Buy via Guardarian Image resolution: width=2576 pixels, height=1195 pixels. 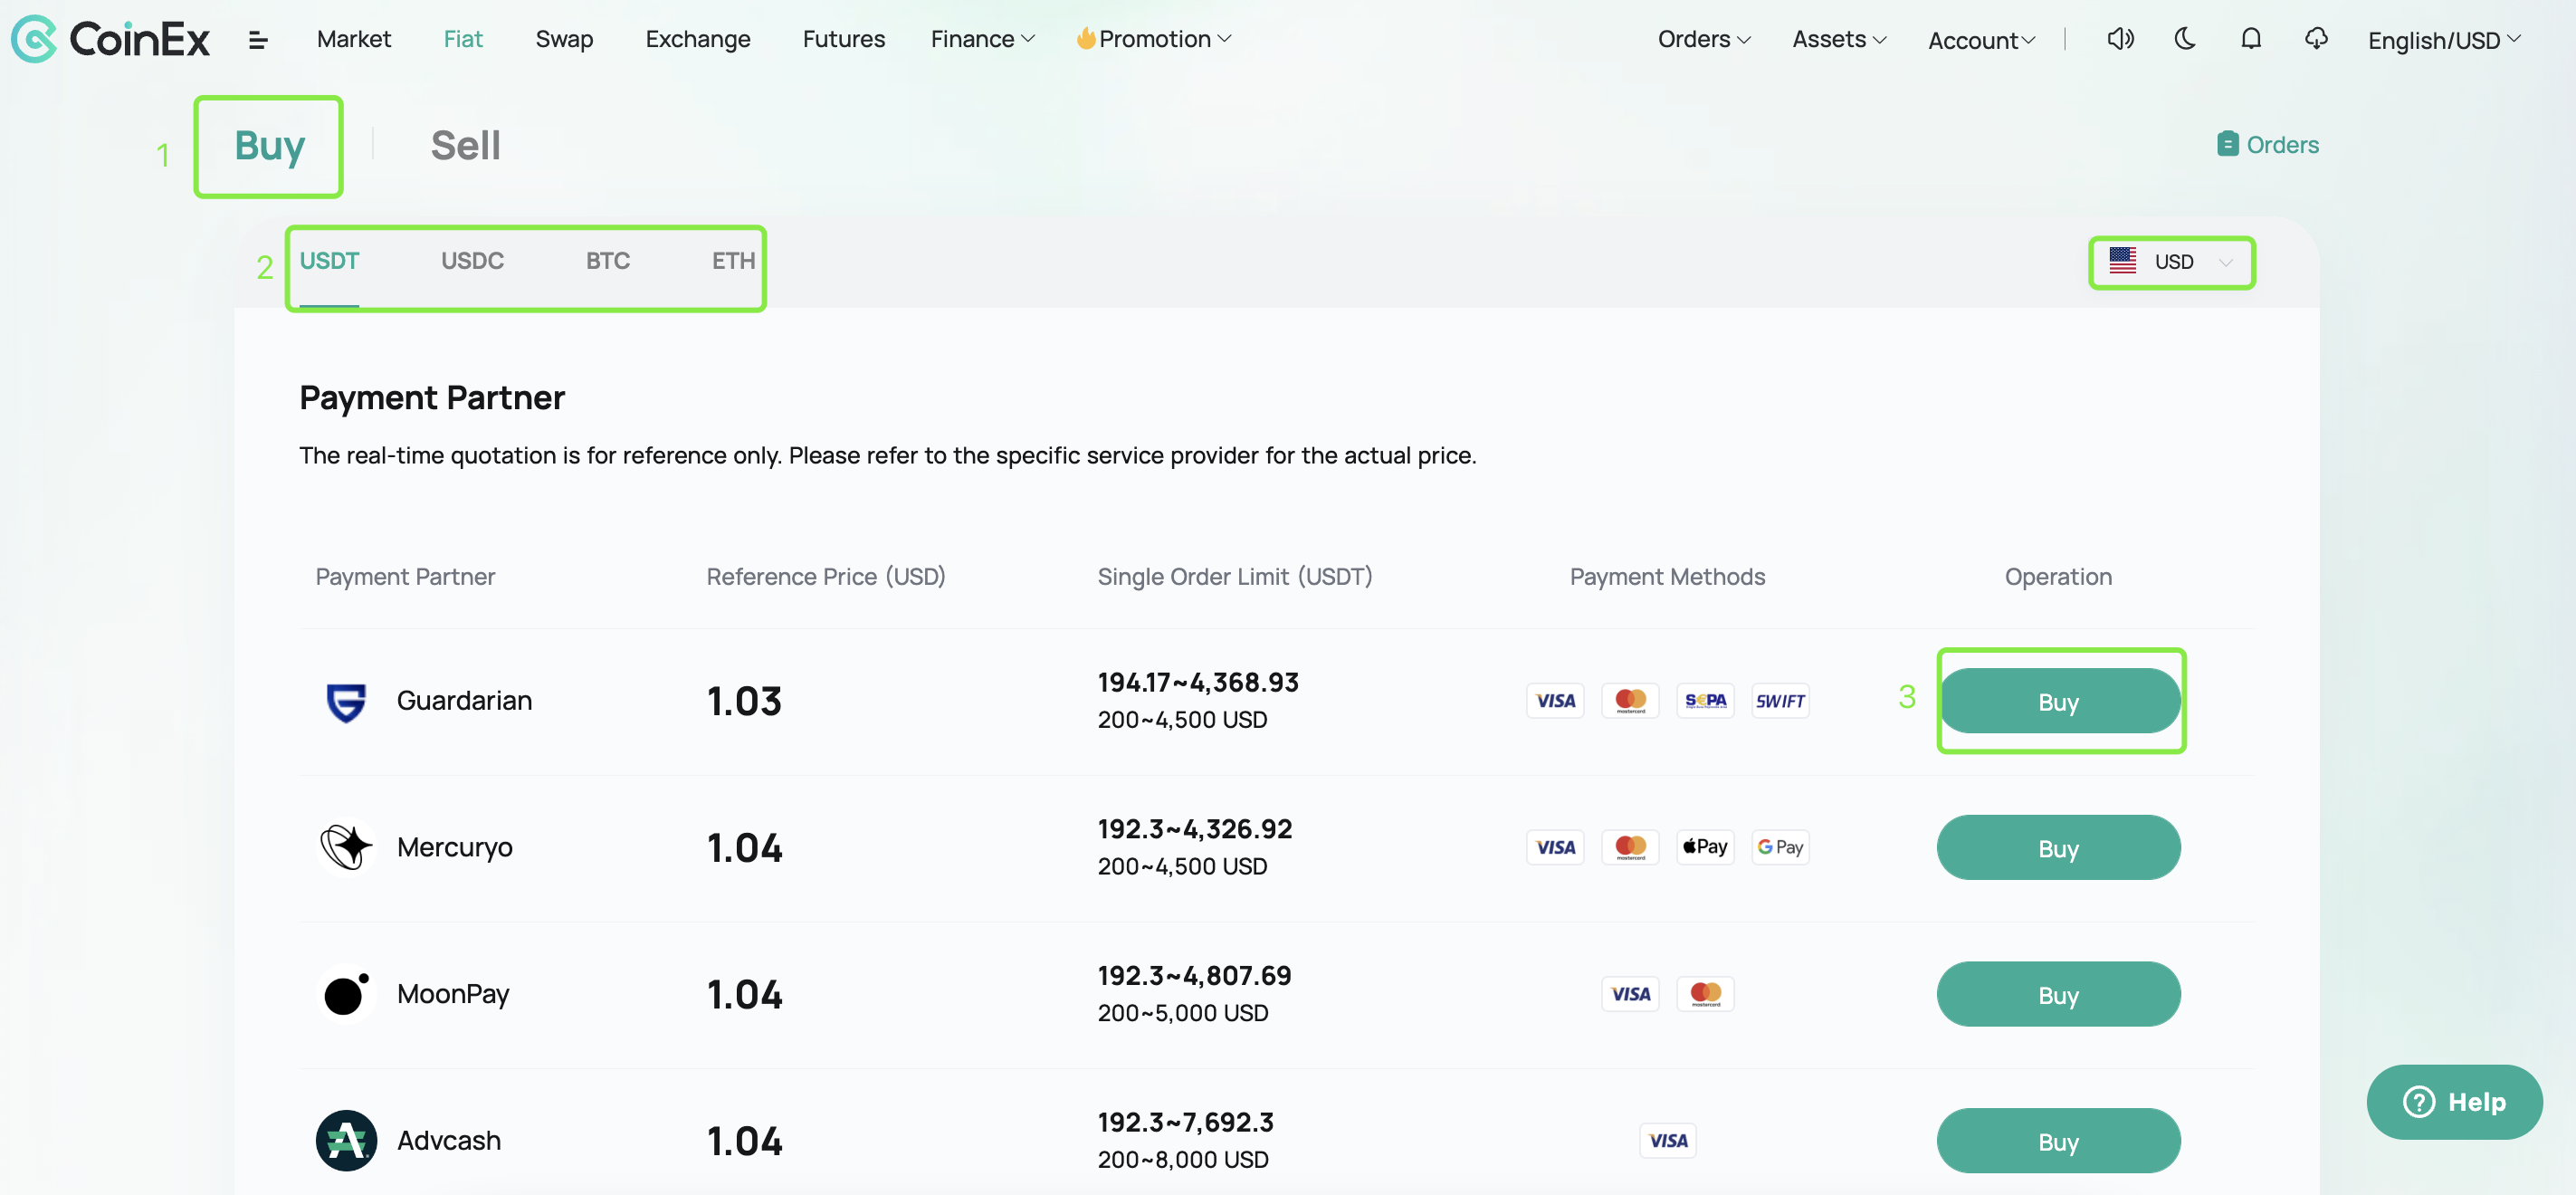coord(2058,701)
